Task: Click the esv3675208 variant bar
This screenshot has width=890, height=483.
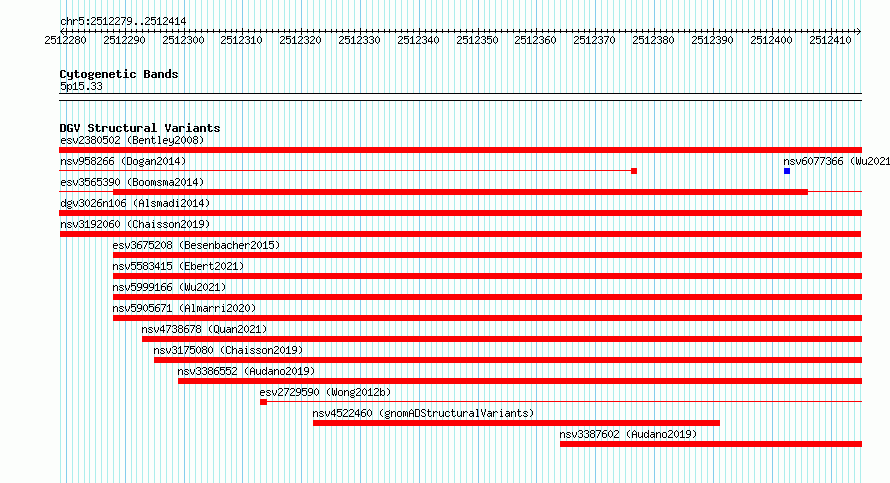Action: tap(488, 255)
